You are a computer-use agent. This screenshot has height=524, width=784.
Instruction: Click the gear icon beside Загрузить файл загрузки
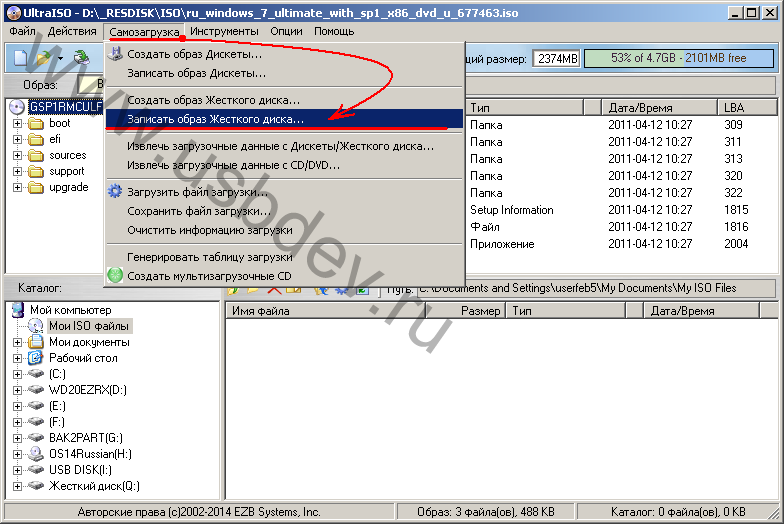click(x=115, y=192)
